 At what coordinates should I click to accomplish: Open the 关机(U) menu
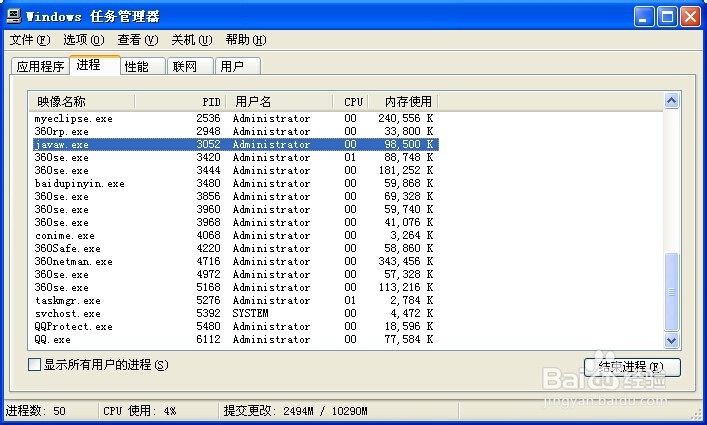pyautogui.click(x=192, y=40)
